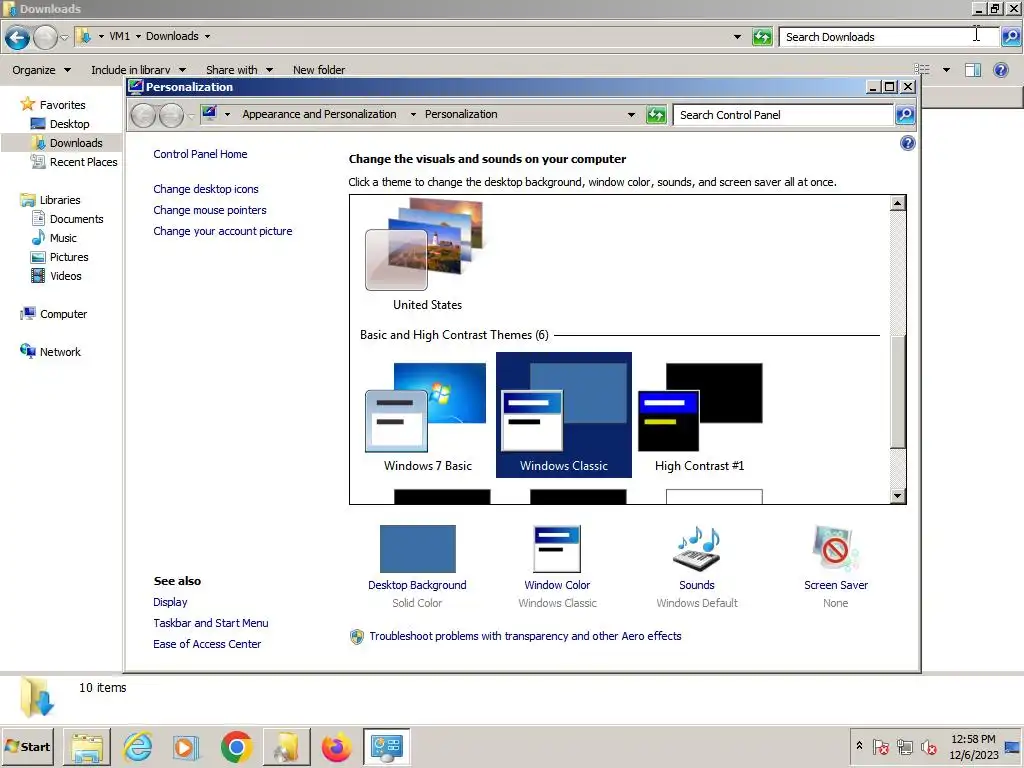This screenshot has height=768, width=1024.
Task: Select the High Contrast #1 theme
Action: [699, 415]
